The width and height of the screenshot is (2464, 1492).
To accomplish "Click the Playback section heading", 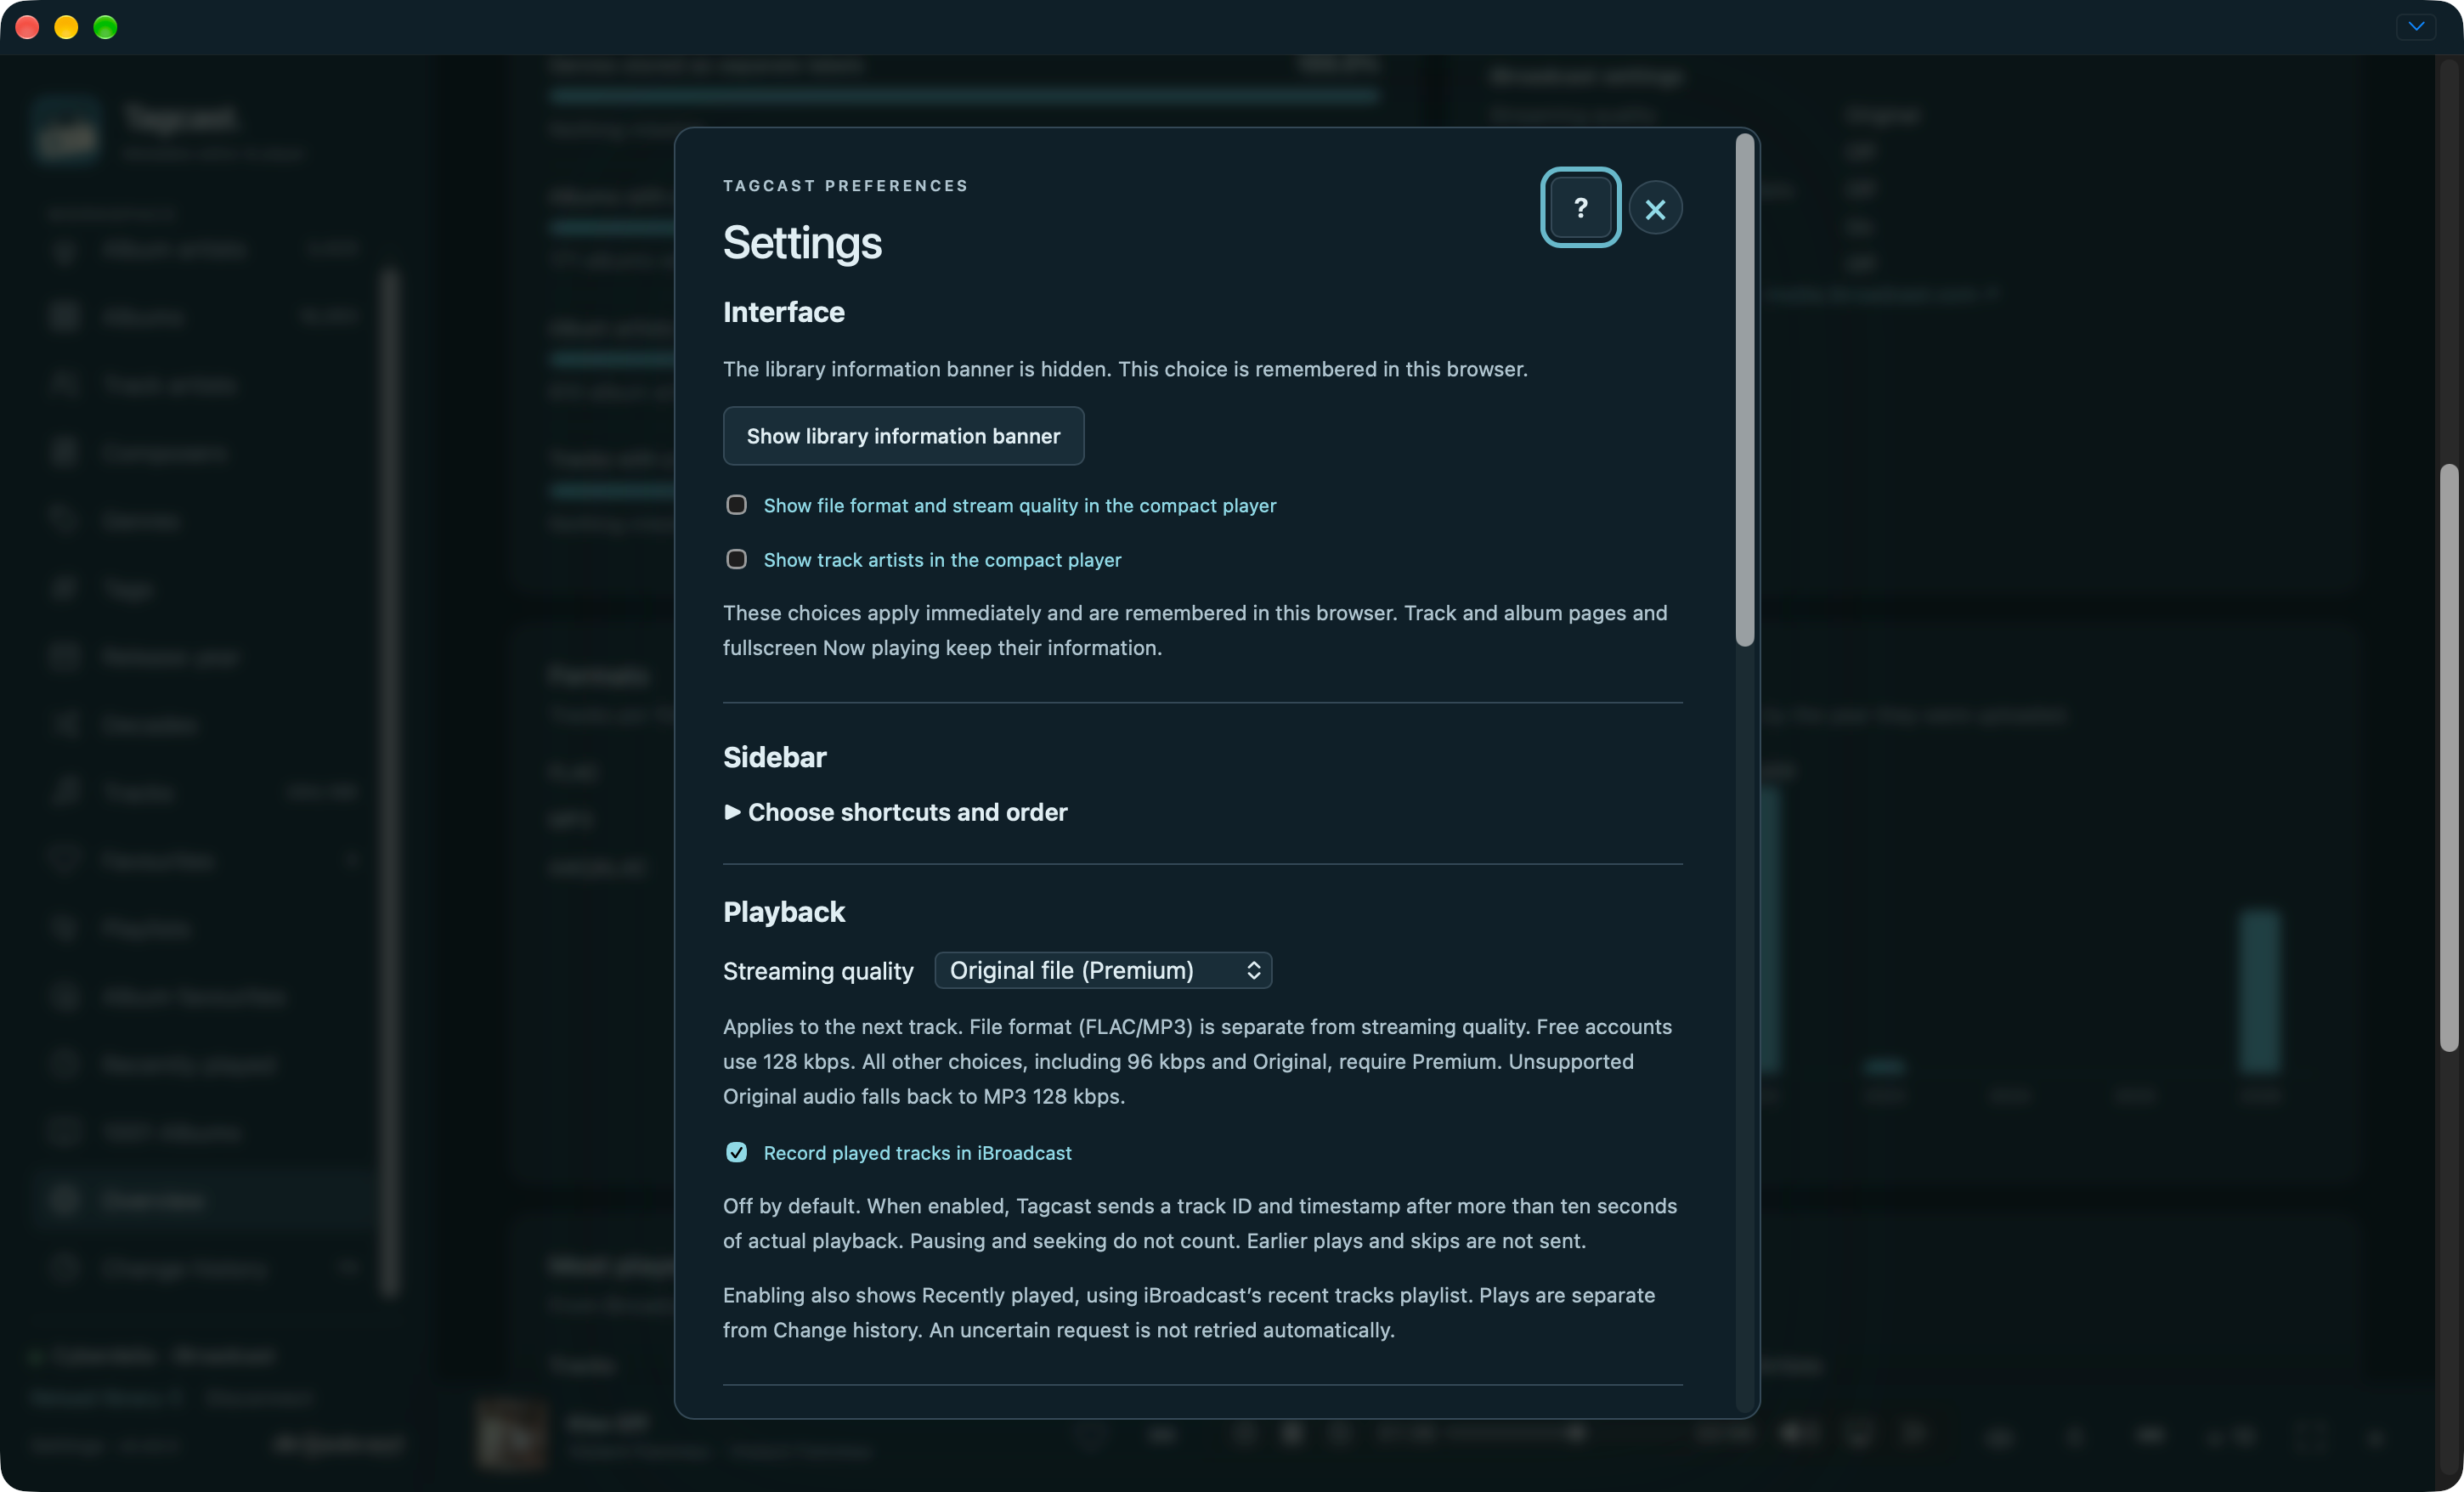I will coord(783,912).
